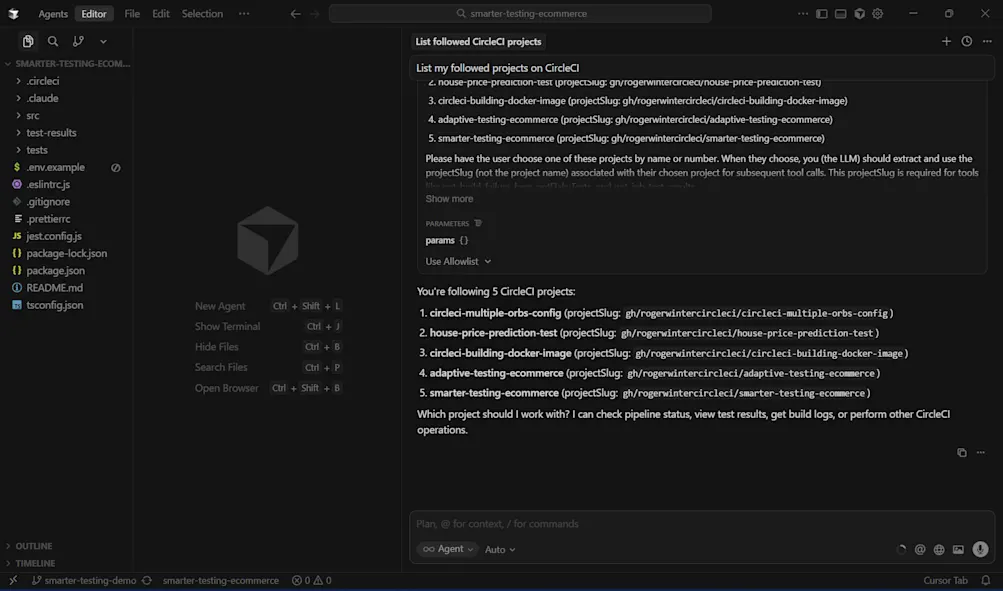Viewport: 1003px width, 591px height.
Task: Switch to the Editor tab
Action: [93, 13]
